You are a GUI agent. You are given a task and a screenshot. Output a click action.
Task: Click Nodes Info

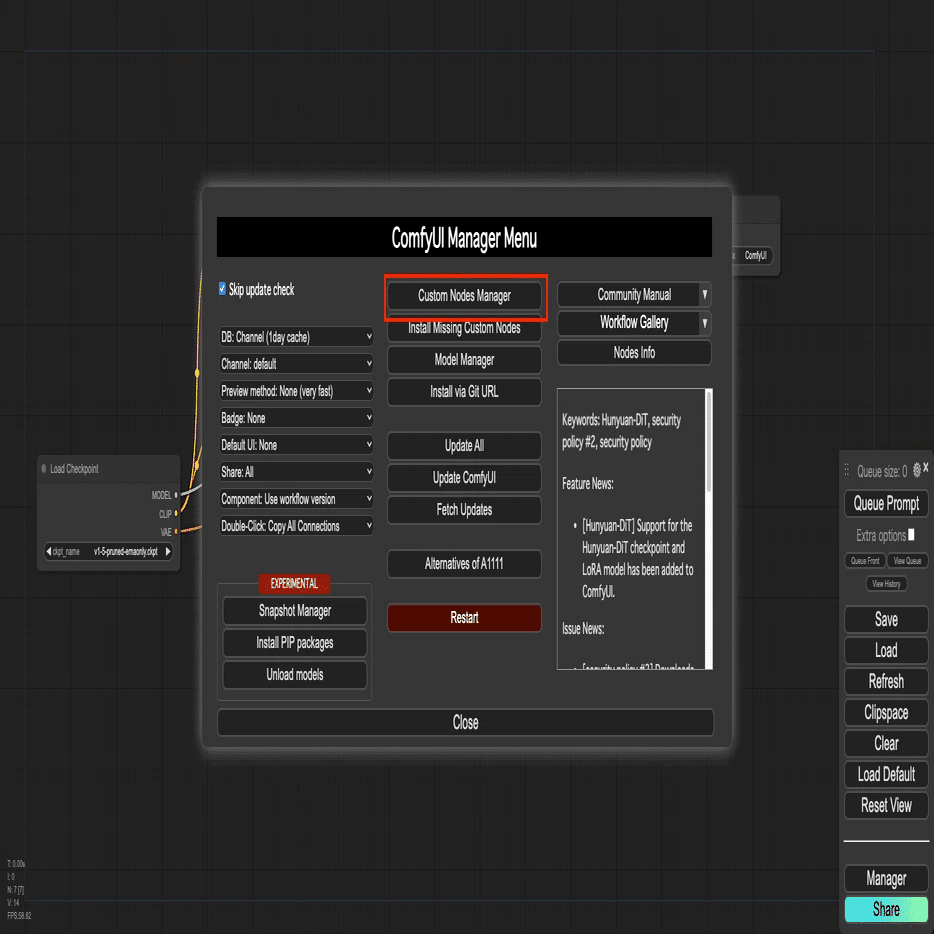click(634, 353)
